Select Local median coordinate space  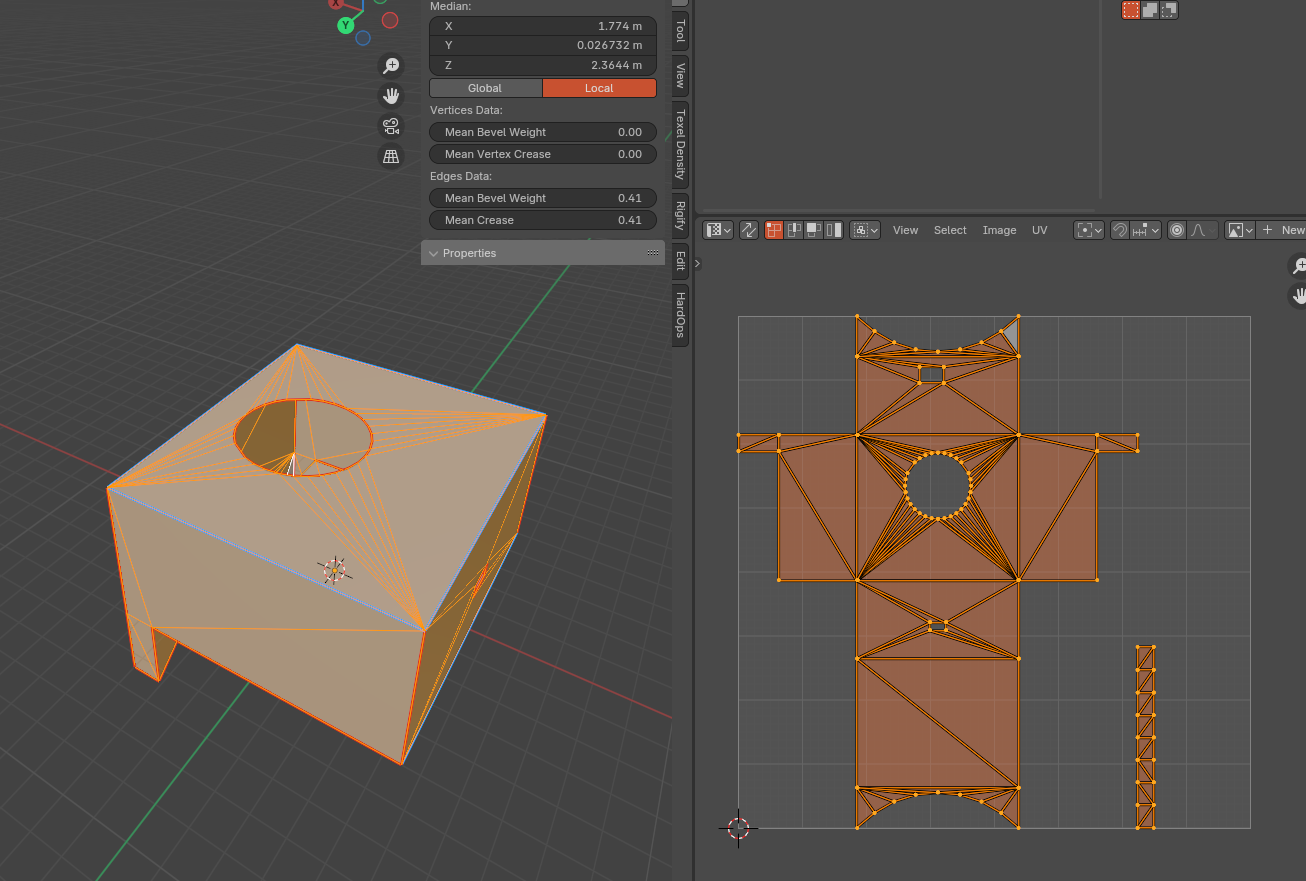[599, 88]
